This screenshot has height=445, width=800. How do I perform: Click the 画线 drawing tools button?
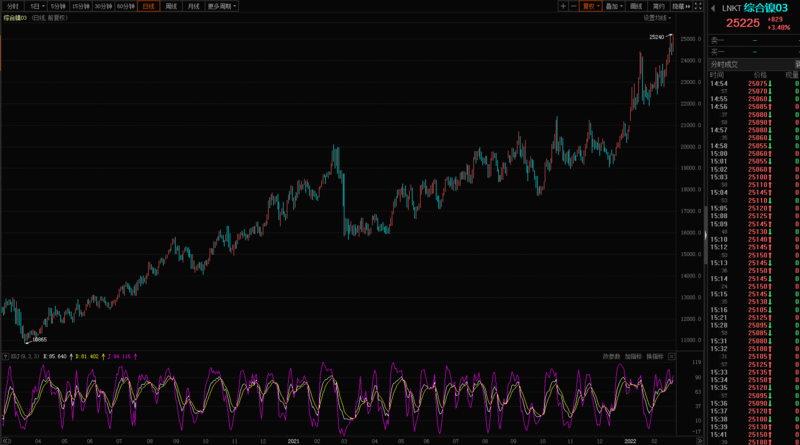coord(636,6)
